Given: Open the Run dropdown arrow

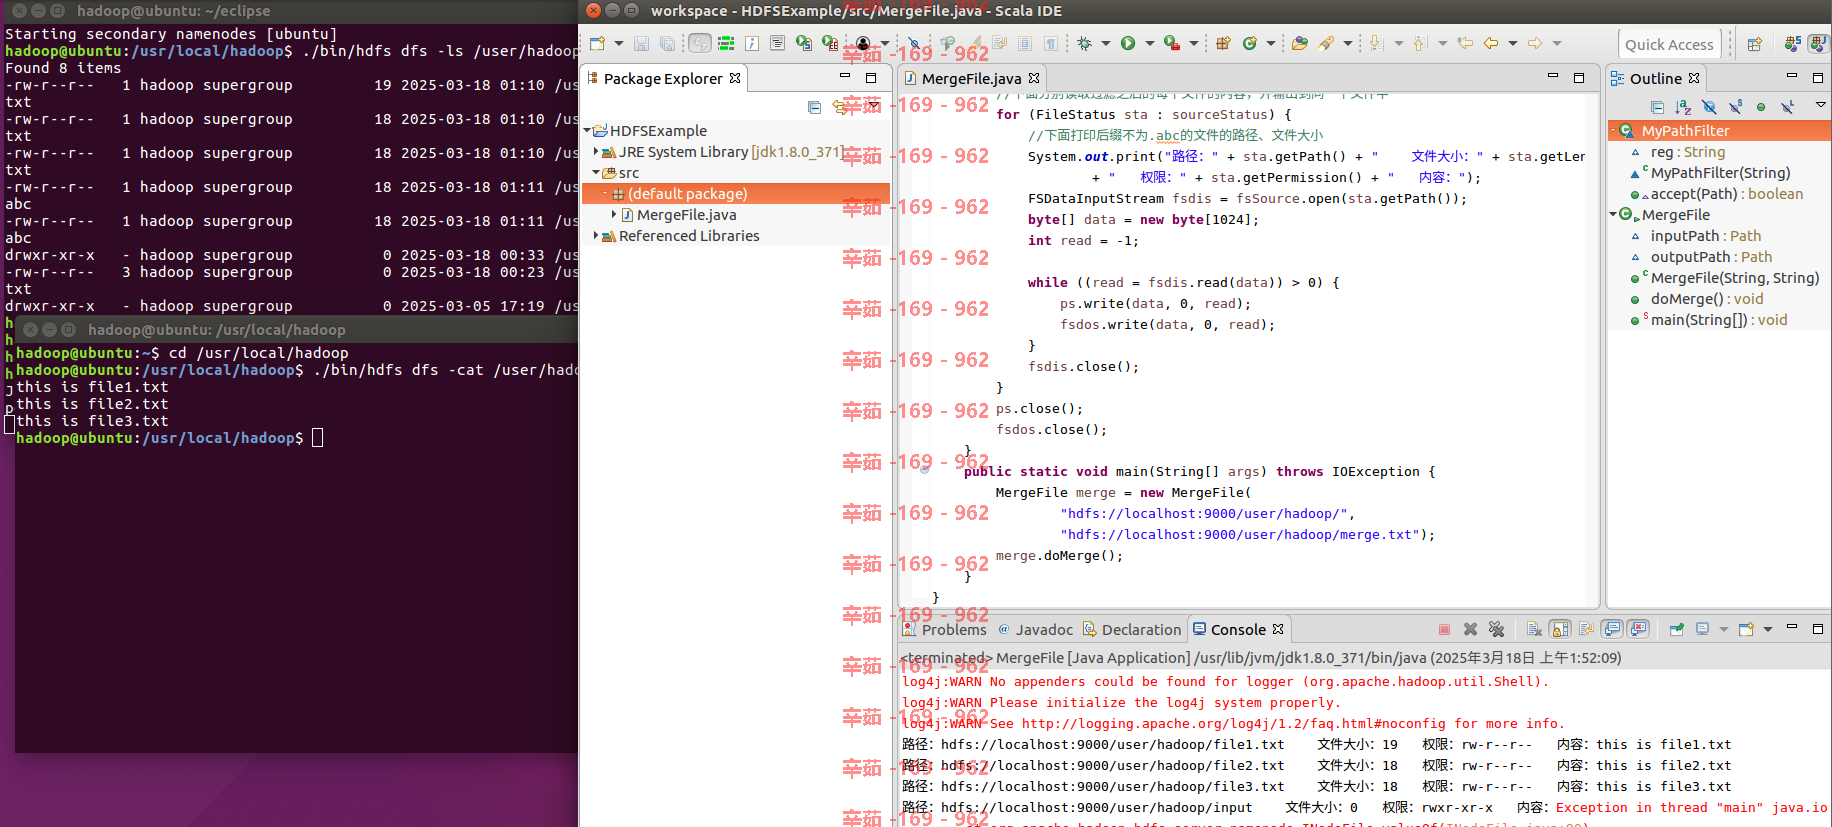Looking at the screenshot, I should pos(1150,43).
